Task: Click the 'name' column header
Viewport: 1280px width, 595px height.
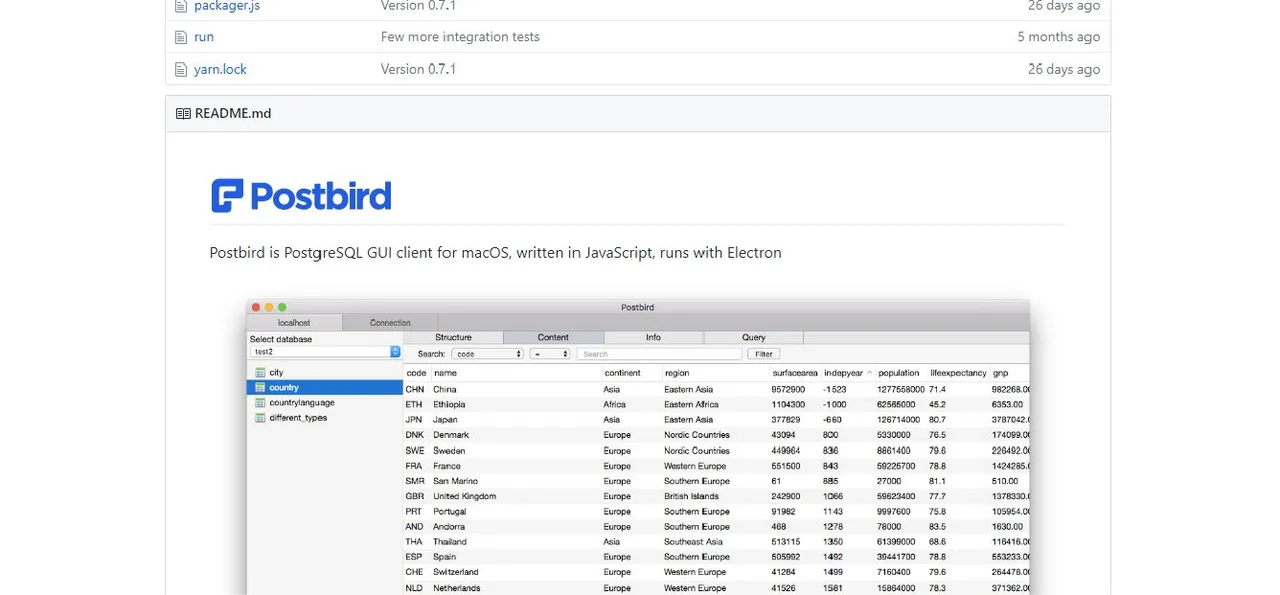Action: tap(444, 373)
